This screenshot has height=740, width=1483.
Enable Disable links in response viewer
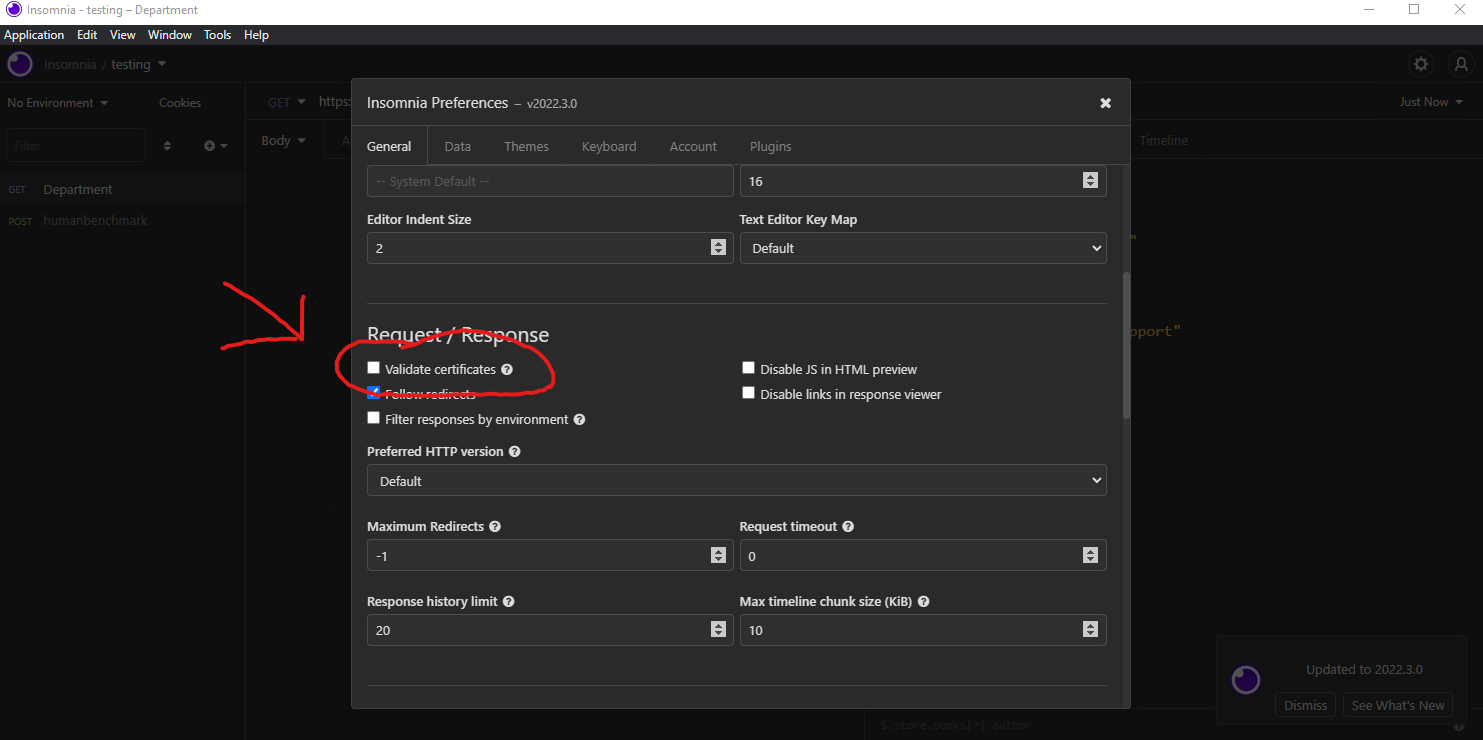[748, 393]
